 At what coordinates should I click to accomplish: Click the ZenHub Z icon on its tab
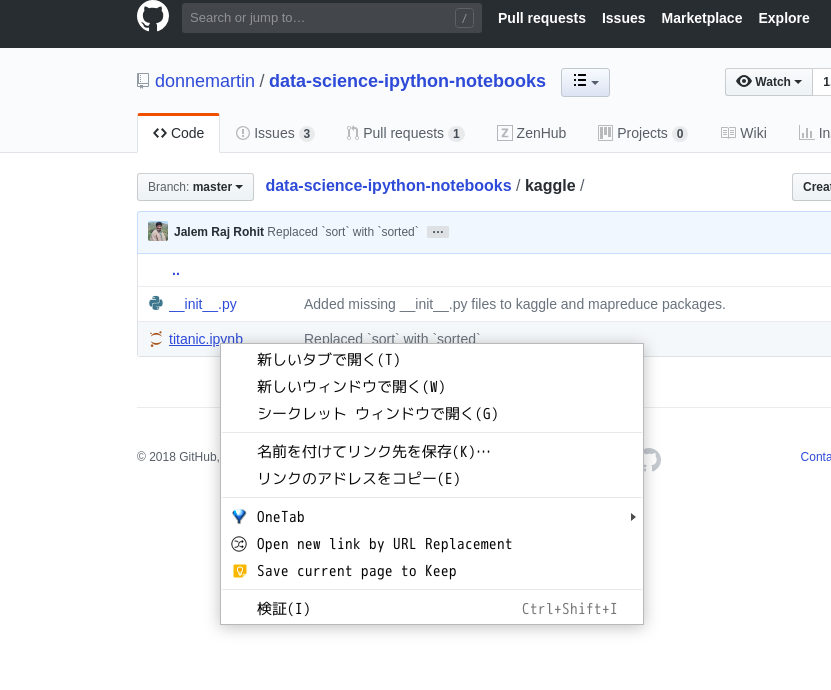click(505, 132)
